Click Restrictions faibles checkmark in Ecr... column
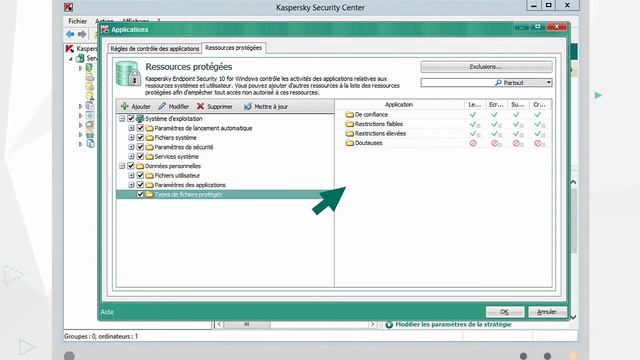Screen dimensions: 640x360 [494, 124]
